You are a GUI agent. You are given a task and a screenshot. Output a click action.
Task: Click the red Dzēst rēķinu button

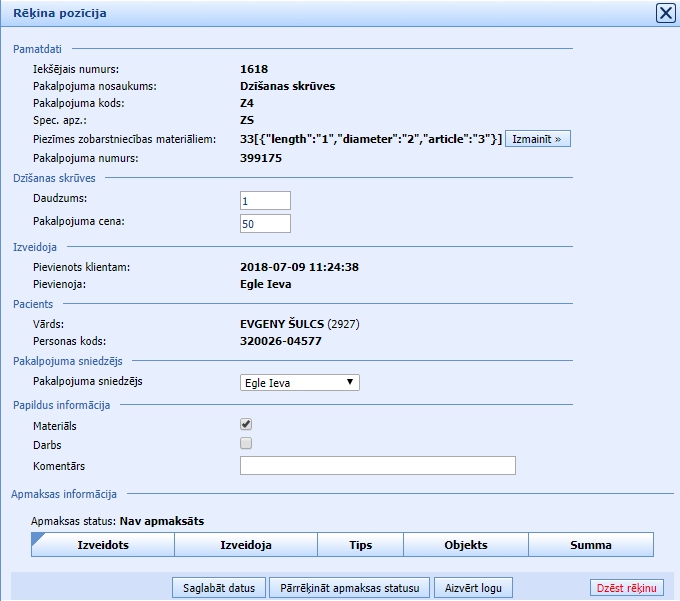[x=627, y=587]
